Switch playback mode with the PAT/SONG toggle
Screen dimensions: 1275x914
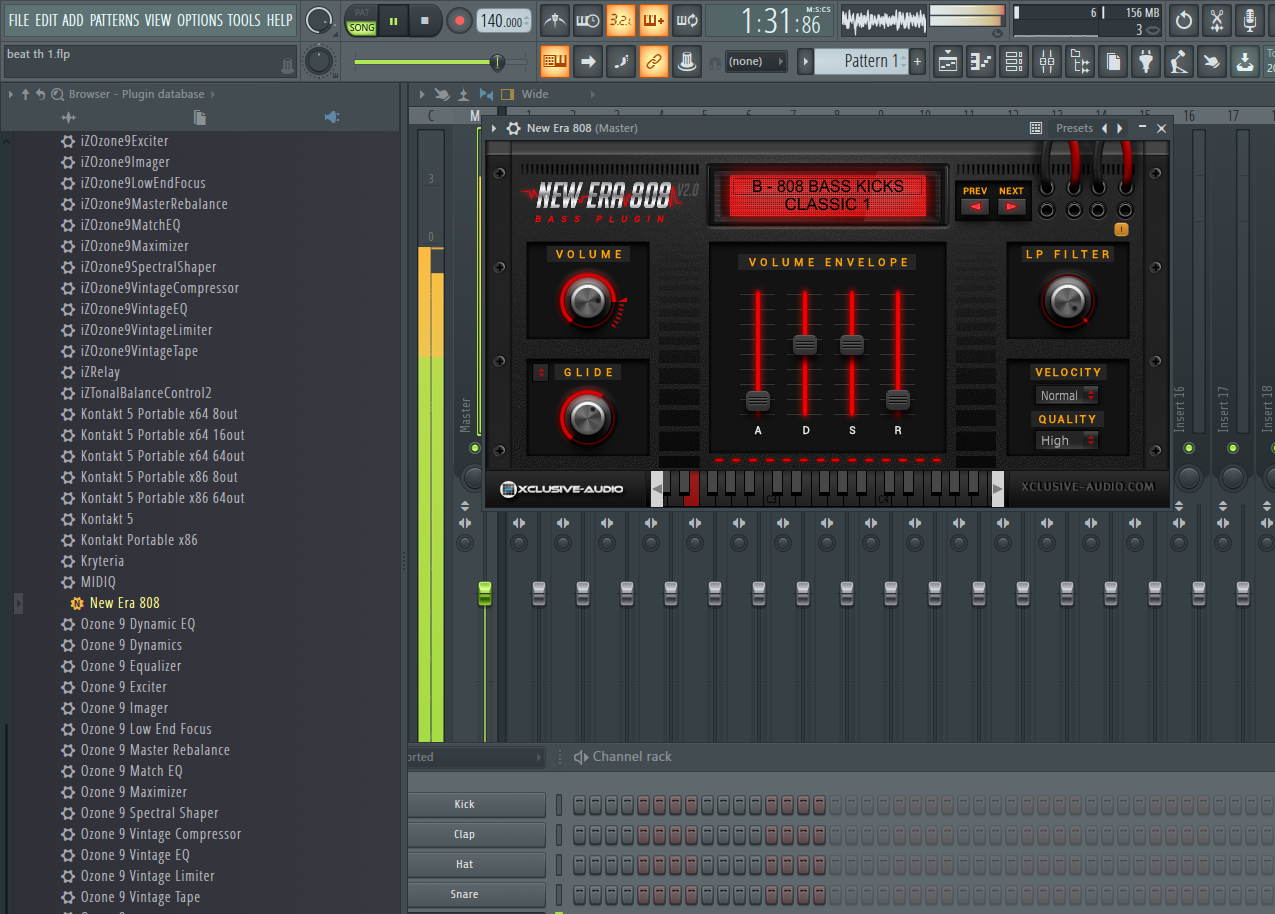pyautogui.click(x=362, y=21)
